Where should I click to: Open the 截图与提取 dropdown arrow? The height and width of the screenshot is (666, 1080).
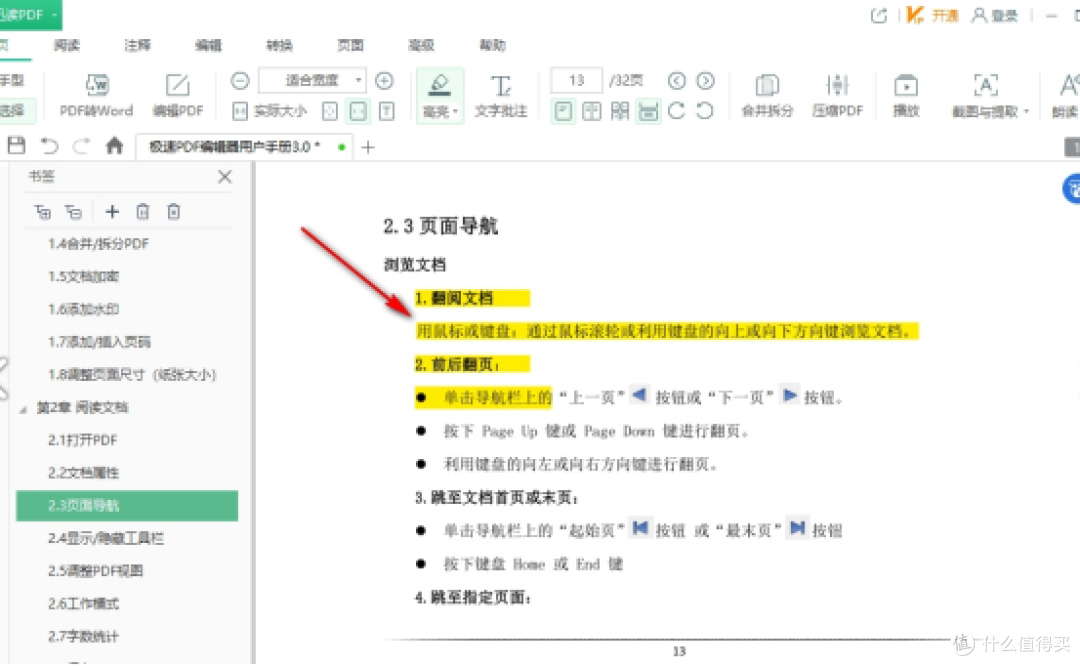(x=1026, y=112)
